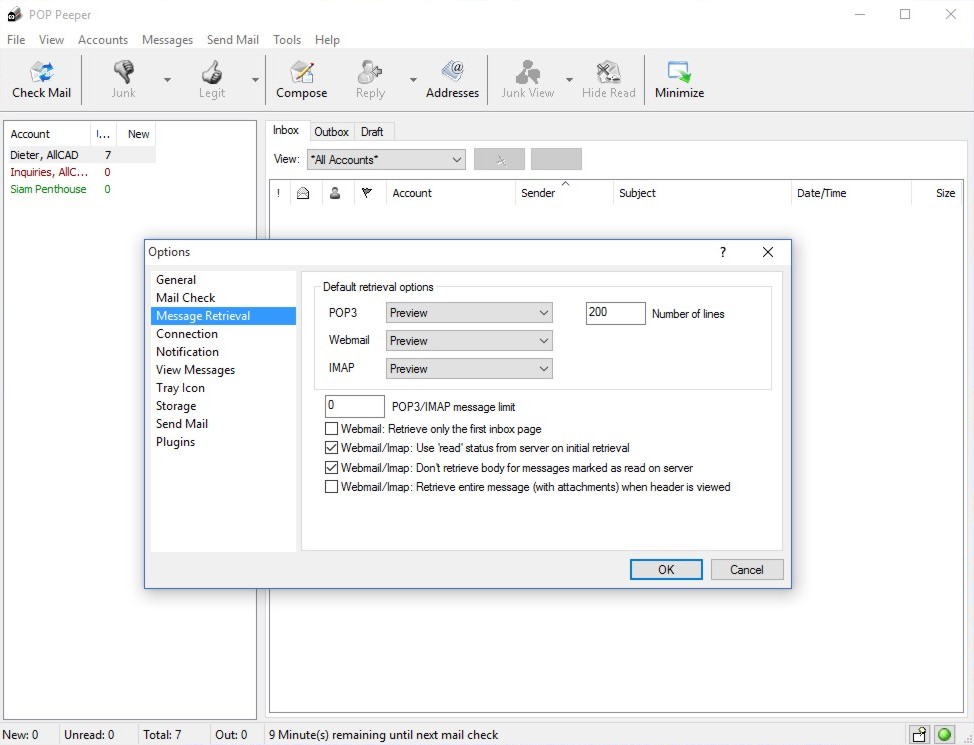Open the Tools menu

coord(287,40)
